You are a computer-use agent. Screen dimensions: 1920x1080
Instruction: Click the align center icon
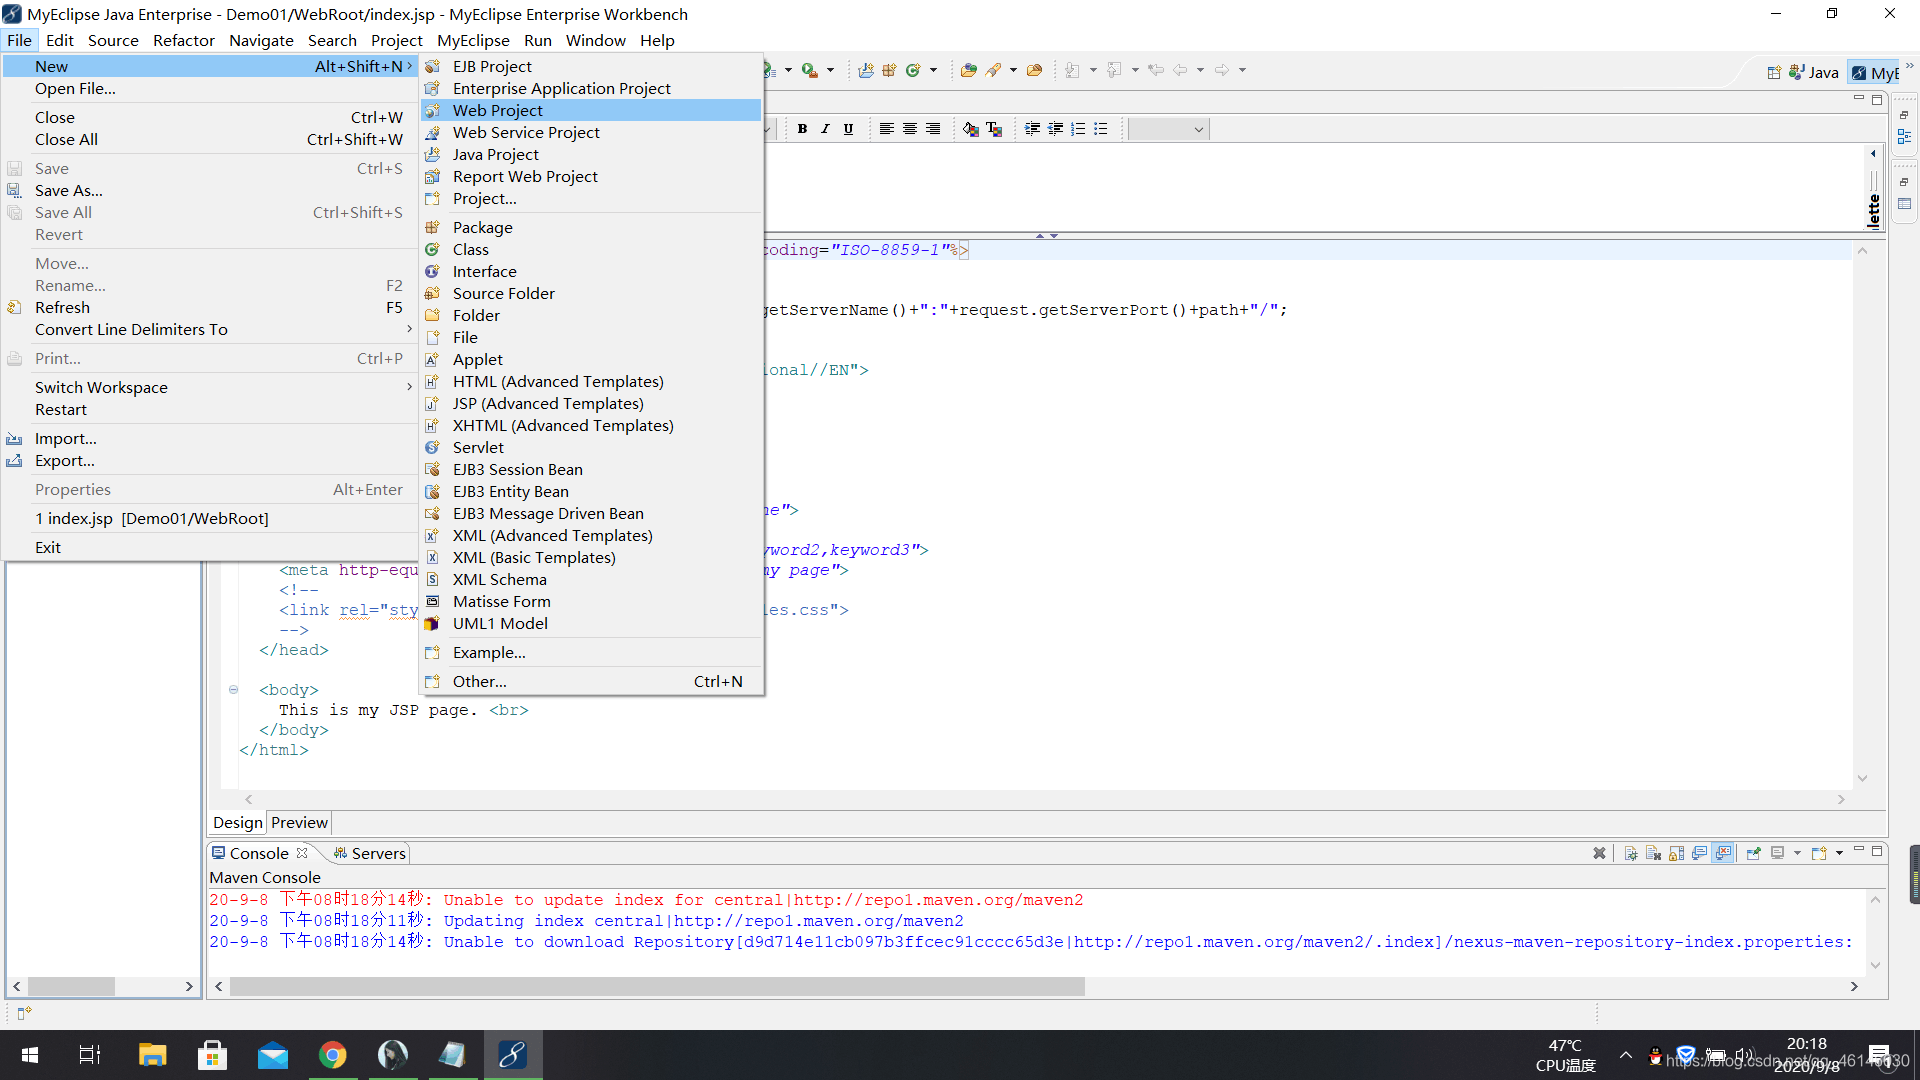tap(910, 129)
